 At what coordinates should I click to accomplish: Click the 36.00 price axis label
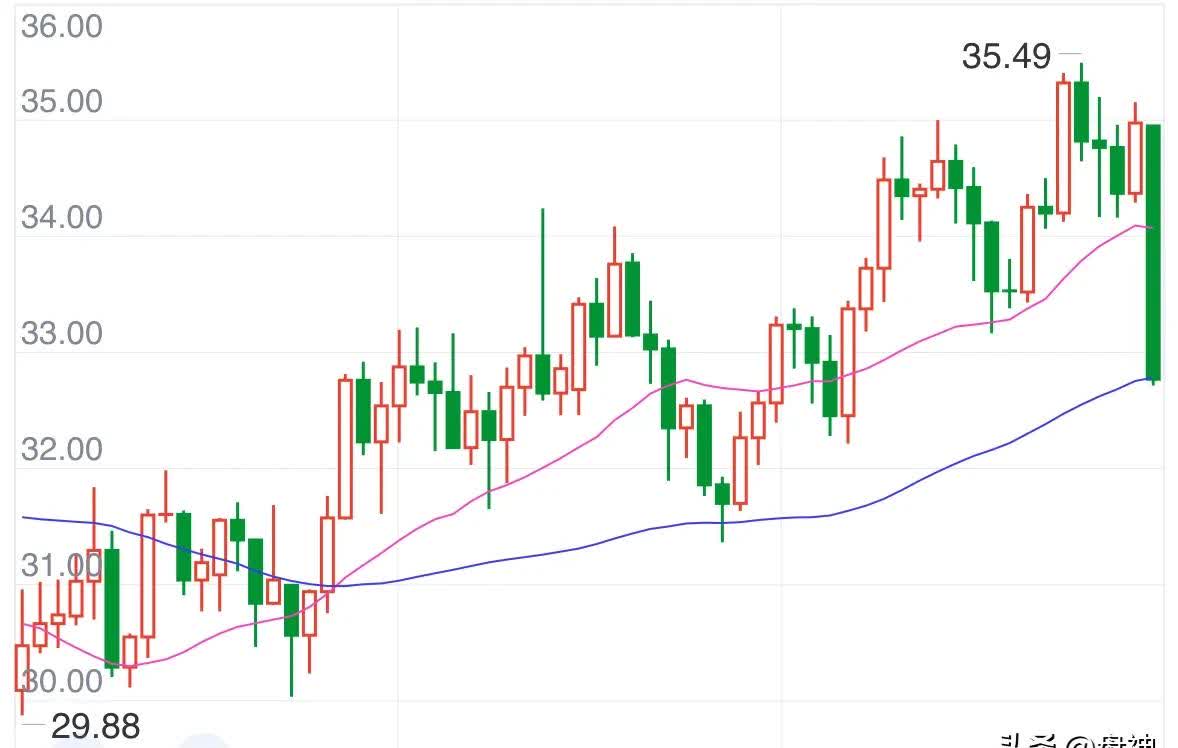61,27
